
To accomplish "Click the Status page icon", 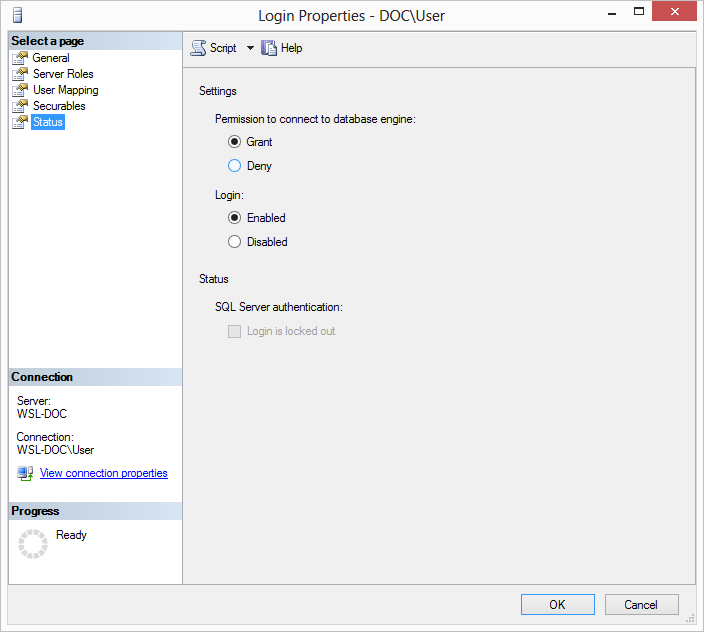I will click(20, 122).
